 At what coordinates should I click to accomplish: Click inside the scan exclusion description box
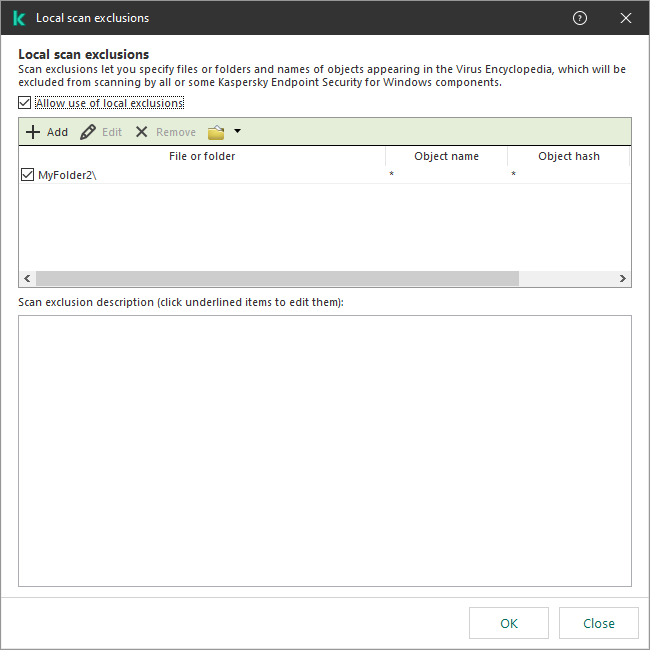(325, 451)
